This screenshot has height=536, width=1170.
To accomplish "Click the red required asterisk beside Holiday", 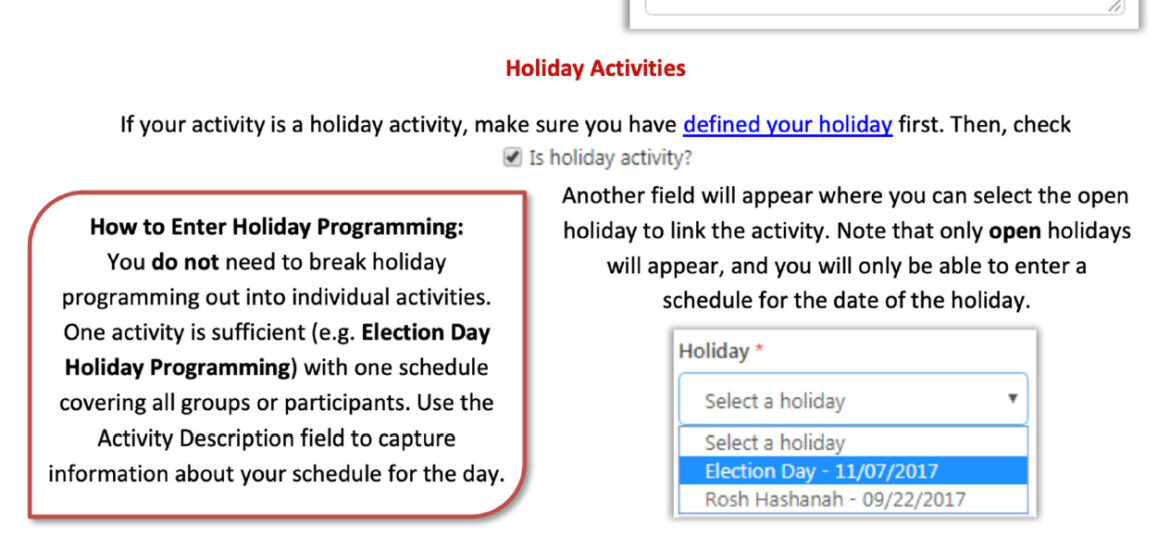I will point(759,351).
